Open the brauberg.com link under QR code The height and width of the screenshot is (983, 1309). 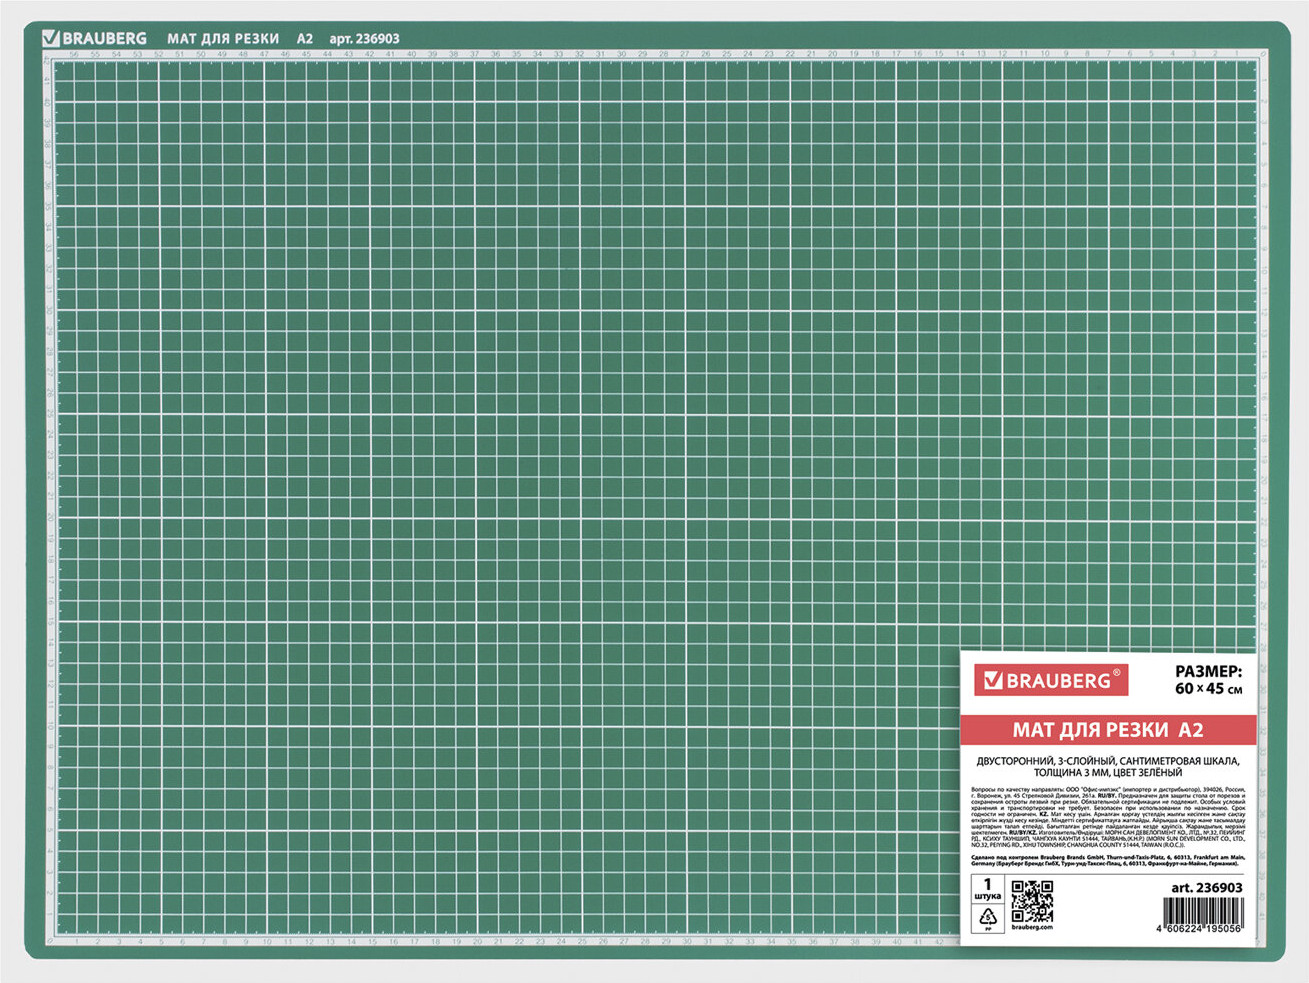tap(1031, 928)
